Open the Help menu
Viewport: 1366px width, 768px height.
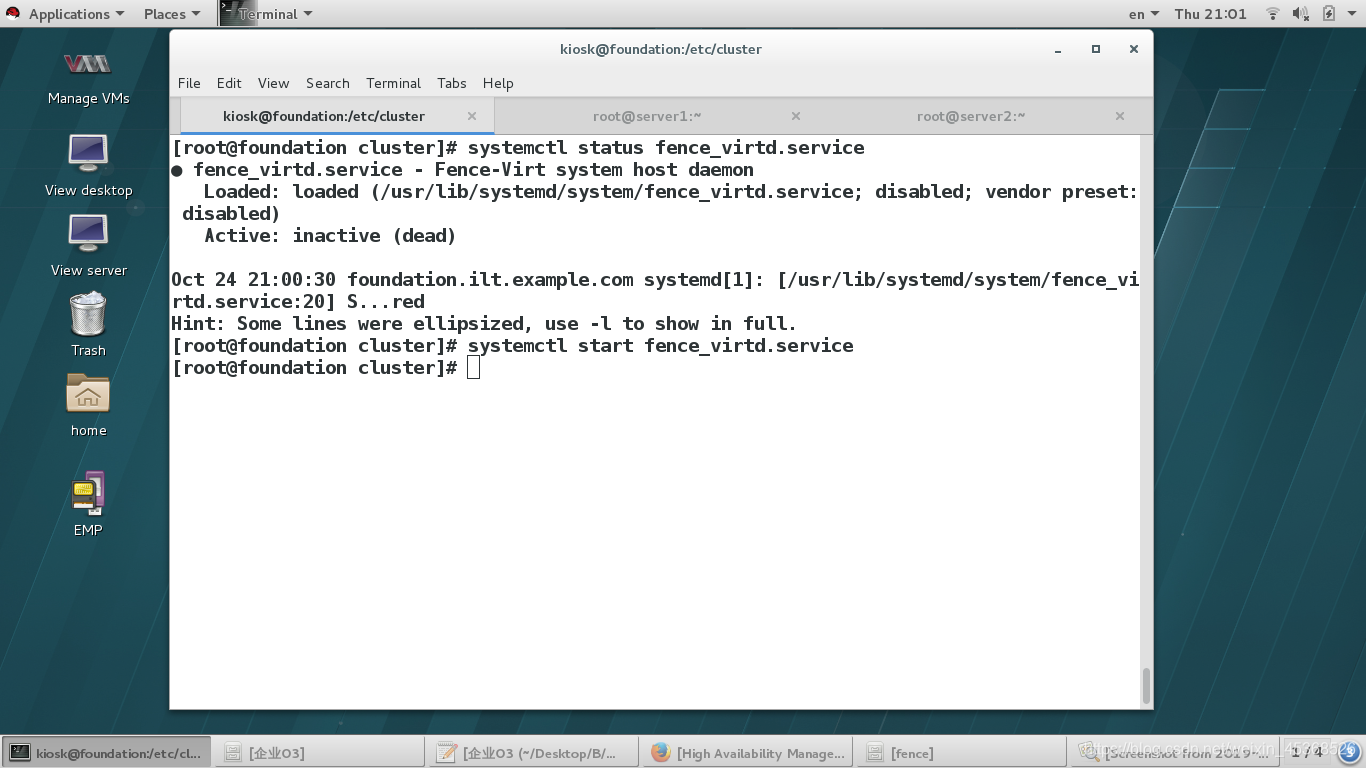[498, 83]
